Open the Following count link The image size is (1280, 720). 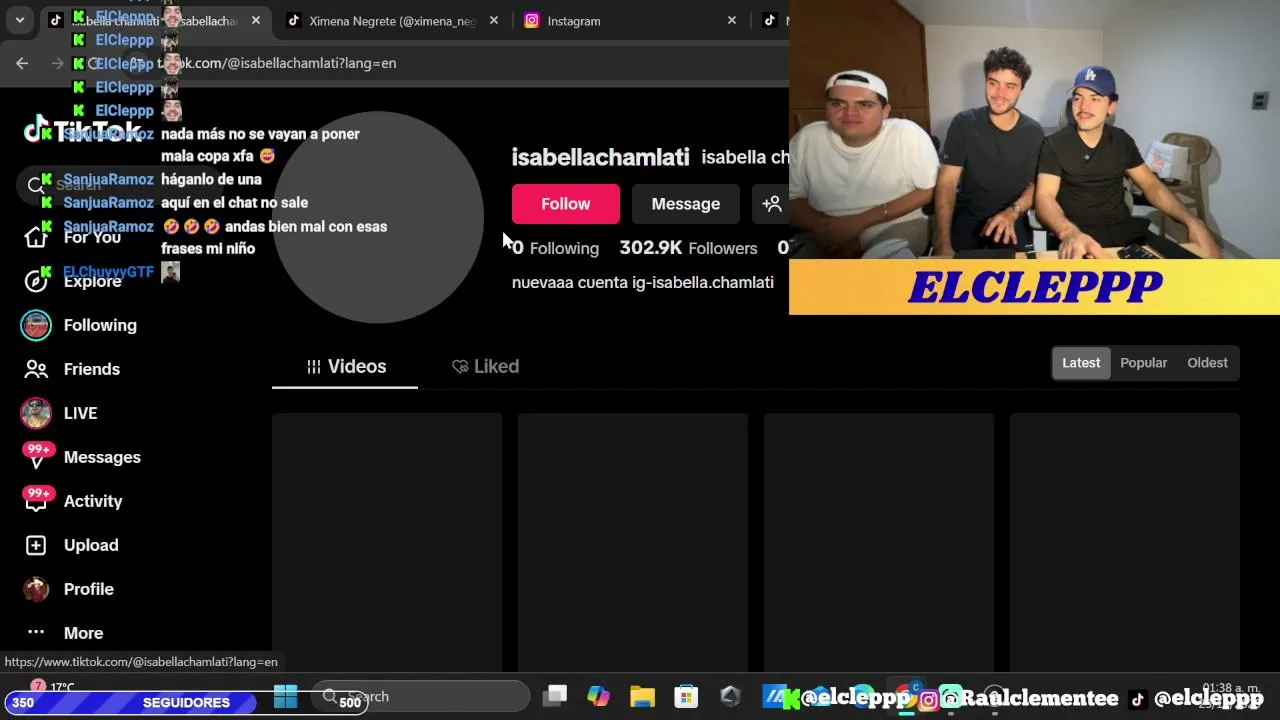556,248
